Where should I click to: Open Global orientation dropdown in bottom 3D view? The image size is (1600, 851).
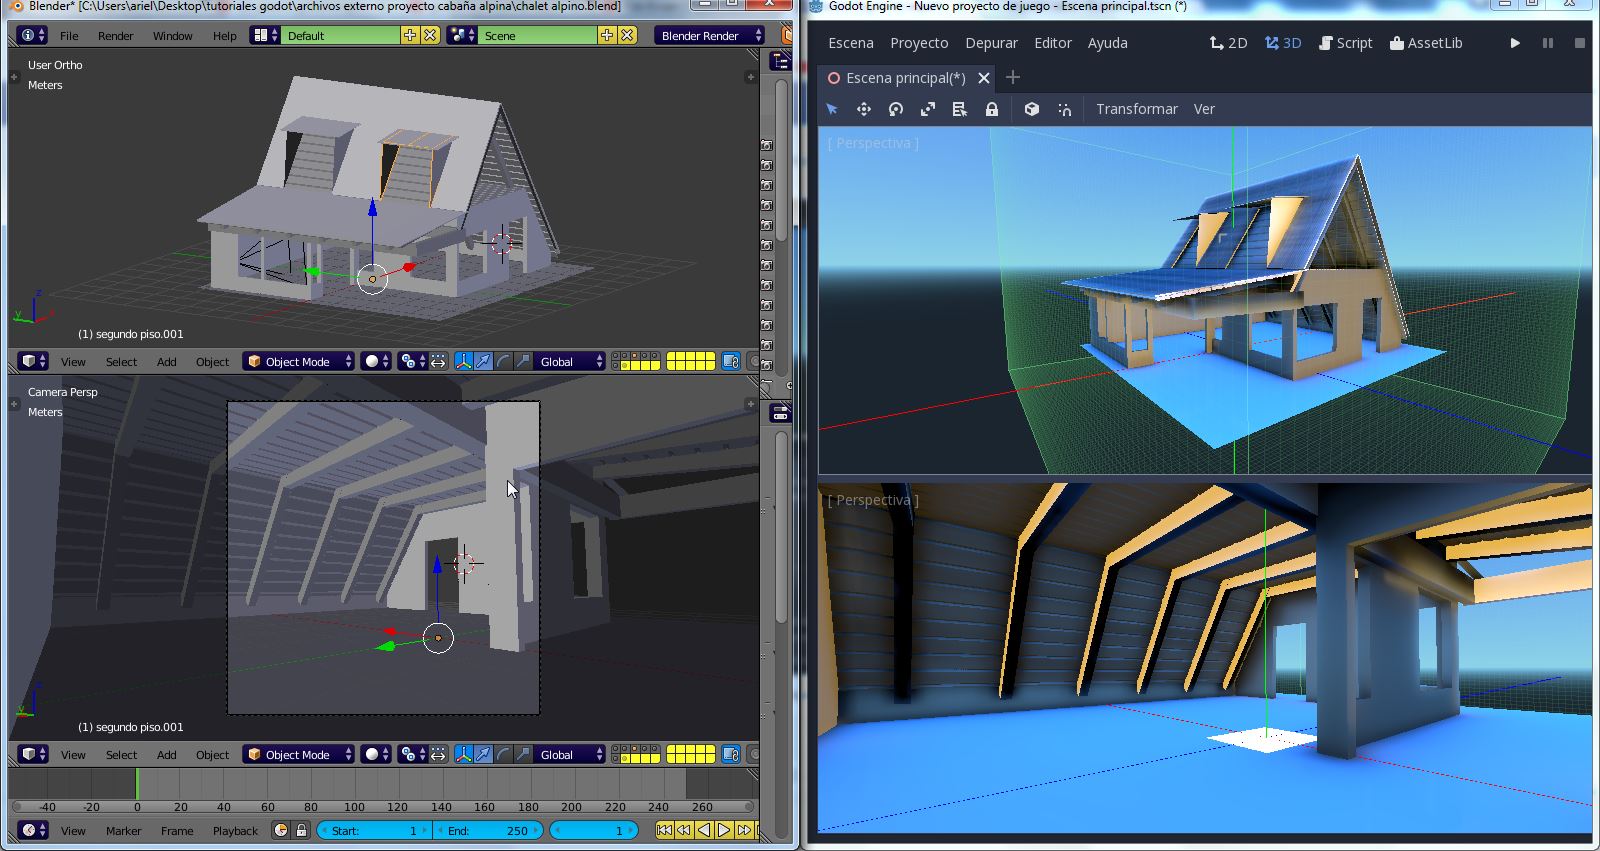(x=570, y=754)
